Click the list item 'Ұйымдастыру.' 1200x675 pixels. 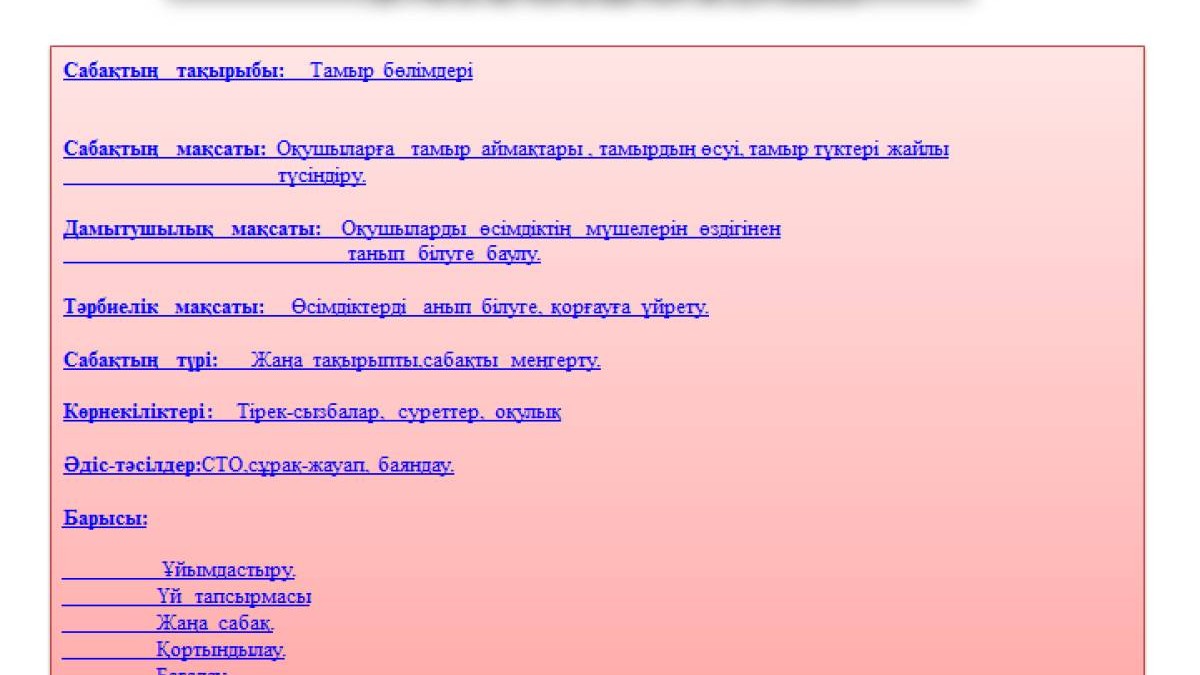point(228,571)
